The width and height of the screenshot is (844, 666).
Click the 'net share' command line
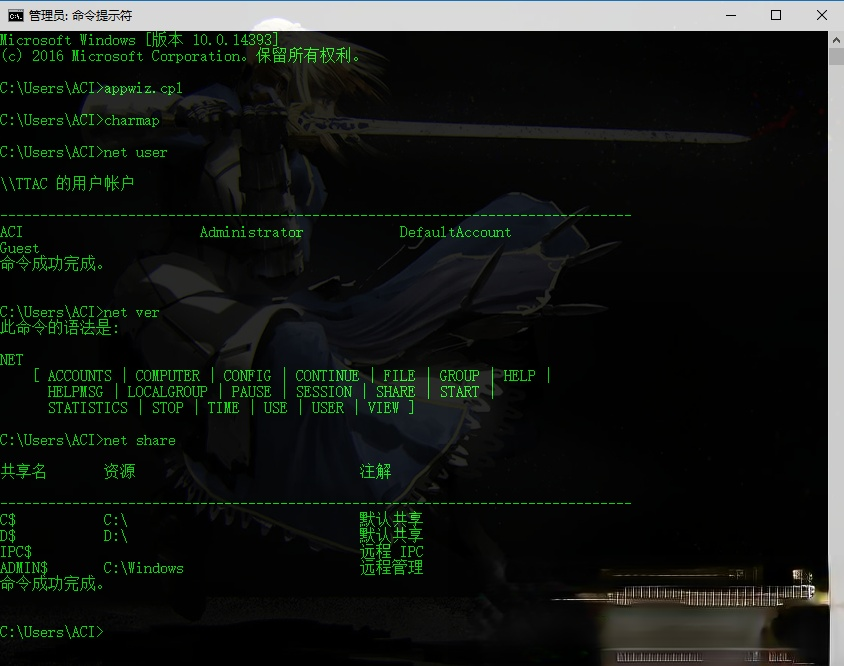pos(88,440)
